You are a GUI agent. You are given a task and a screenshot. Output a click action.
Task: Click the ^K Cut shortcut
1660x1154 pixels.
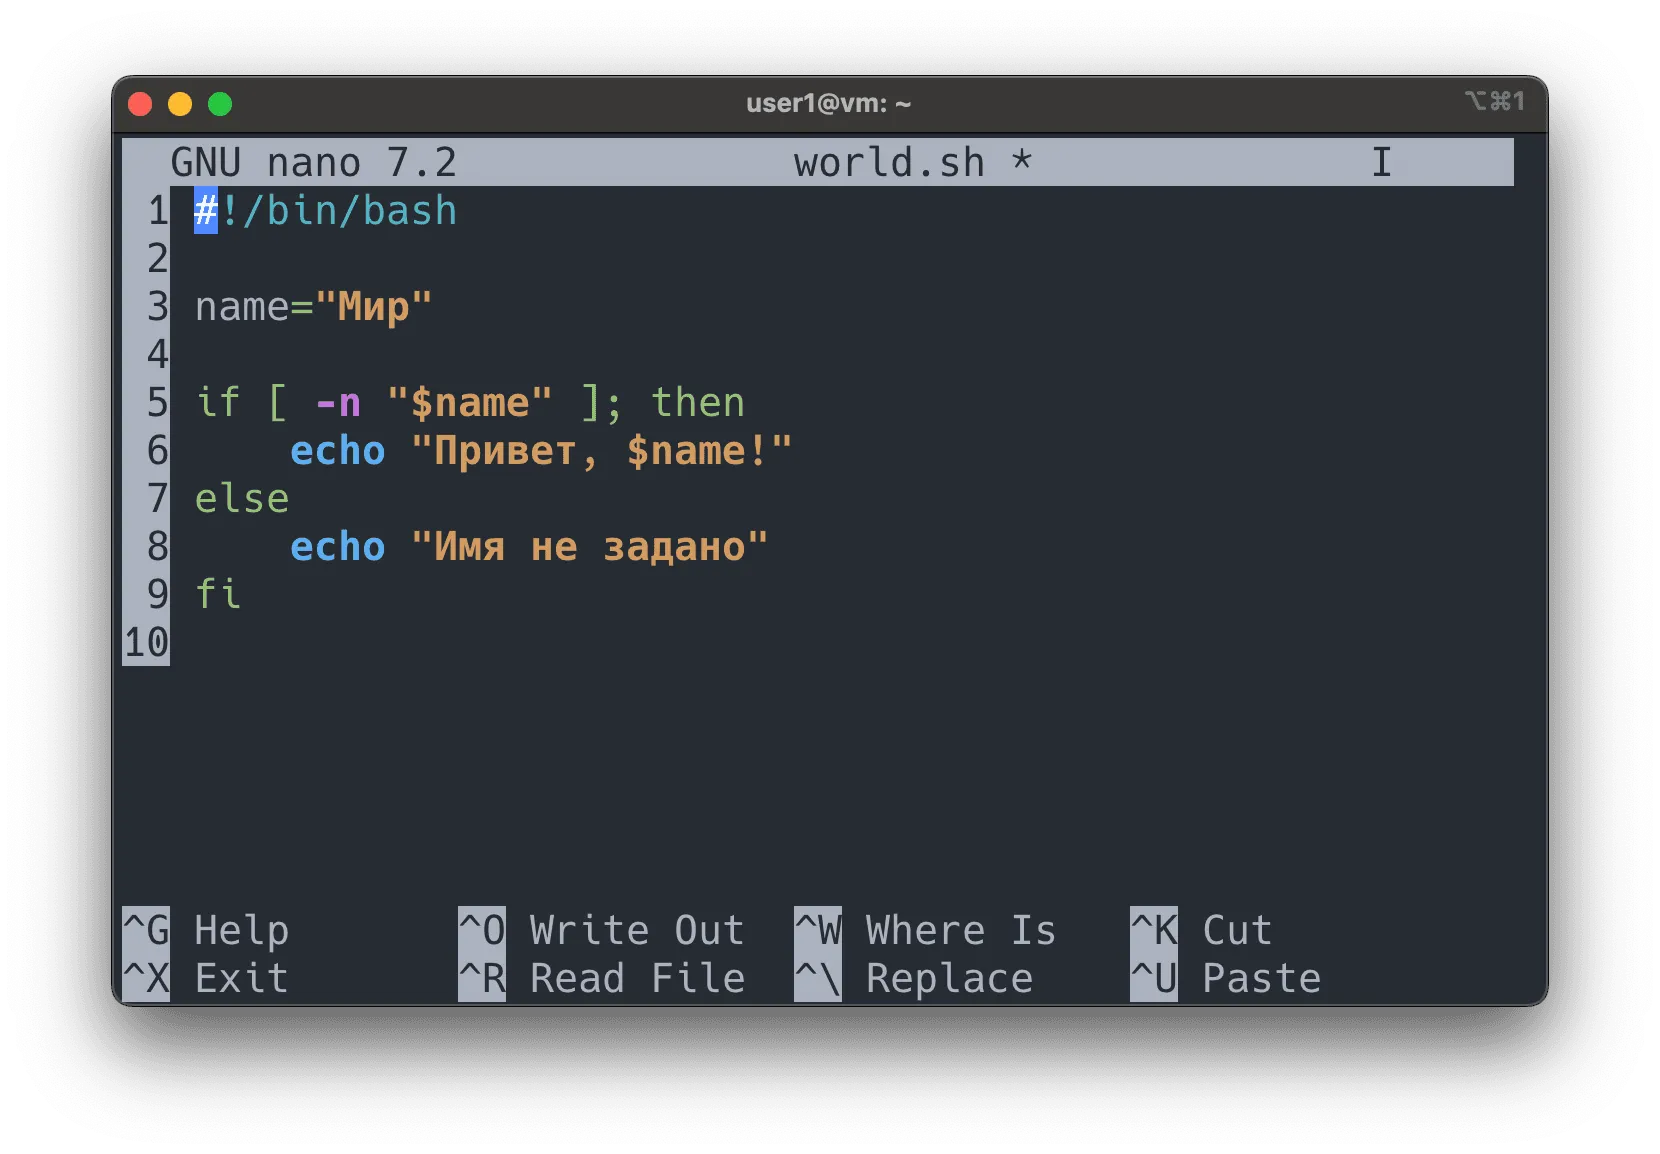pos(1201,930)
